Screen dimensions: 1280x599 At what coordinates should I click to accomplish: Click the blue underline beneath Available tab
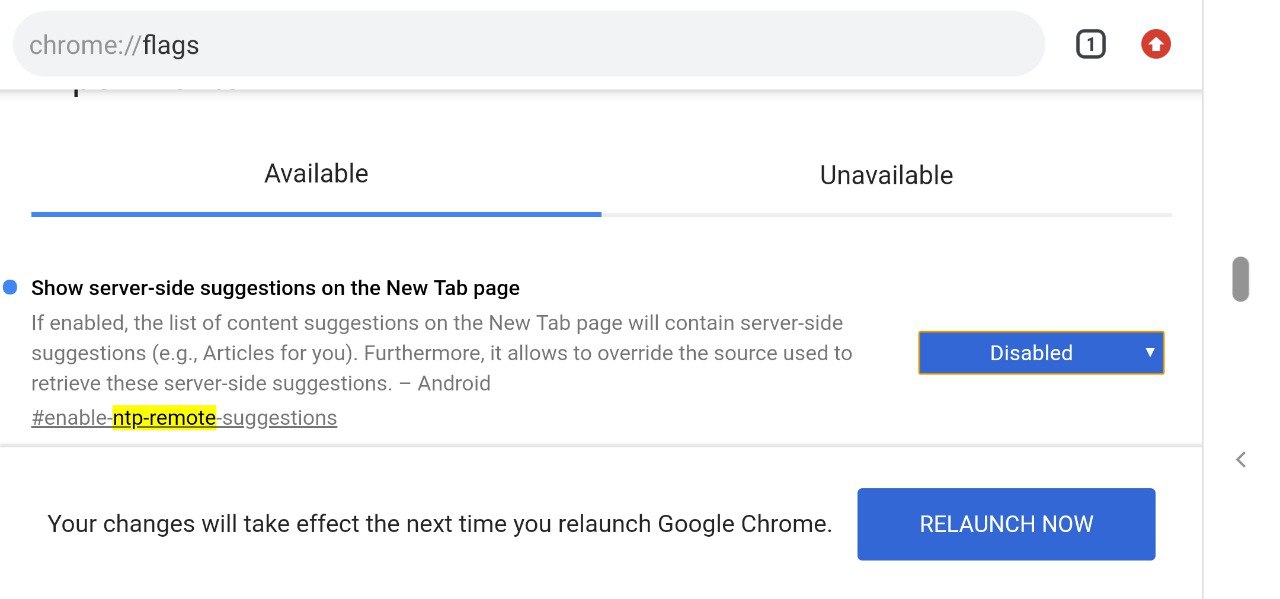[316, 214]
